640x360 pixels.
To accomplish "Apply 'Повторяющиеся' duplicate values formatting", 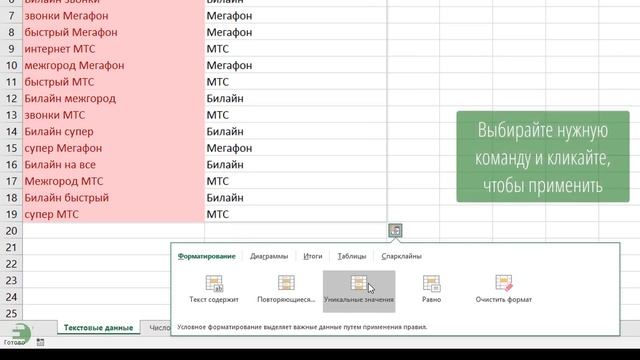I will [x=286, y=289].
